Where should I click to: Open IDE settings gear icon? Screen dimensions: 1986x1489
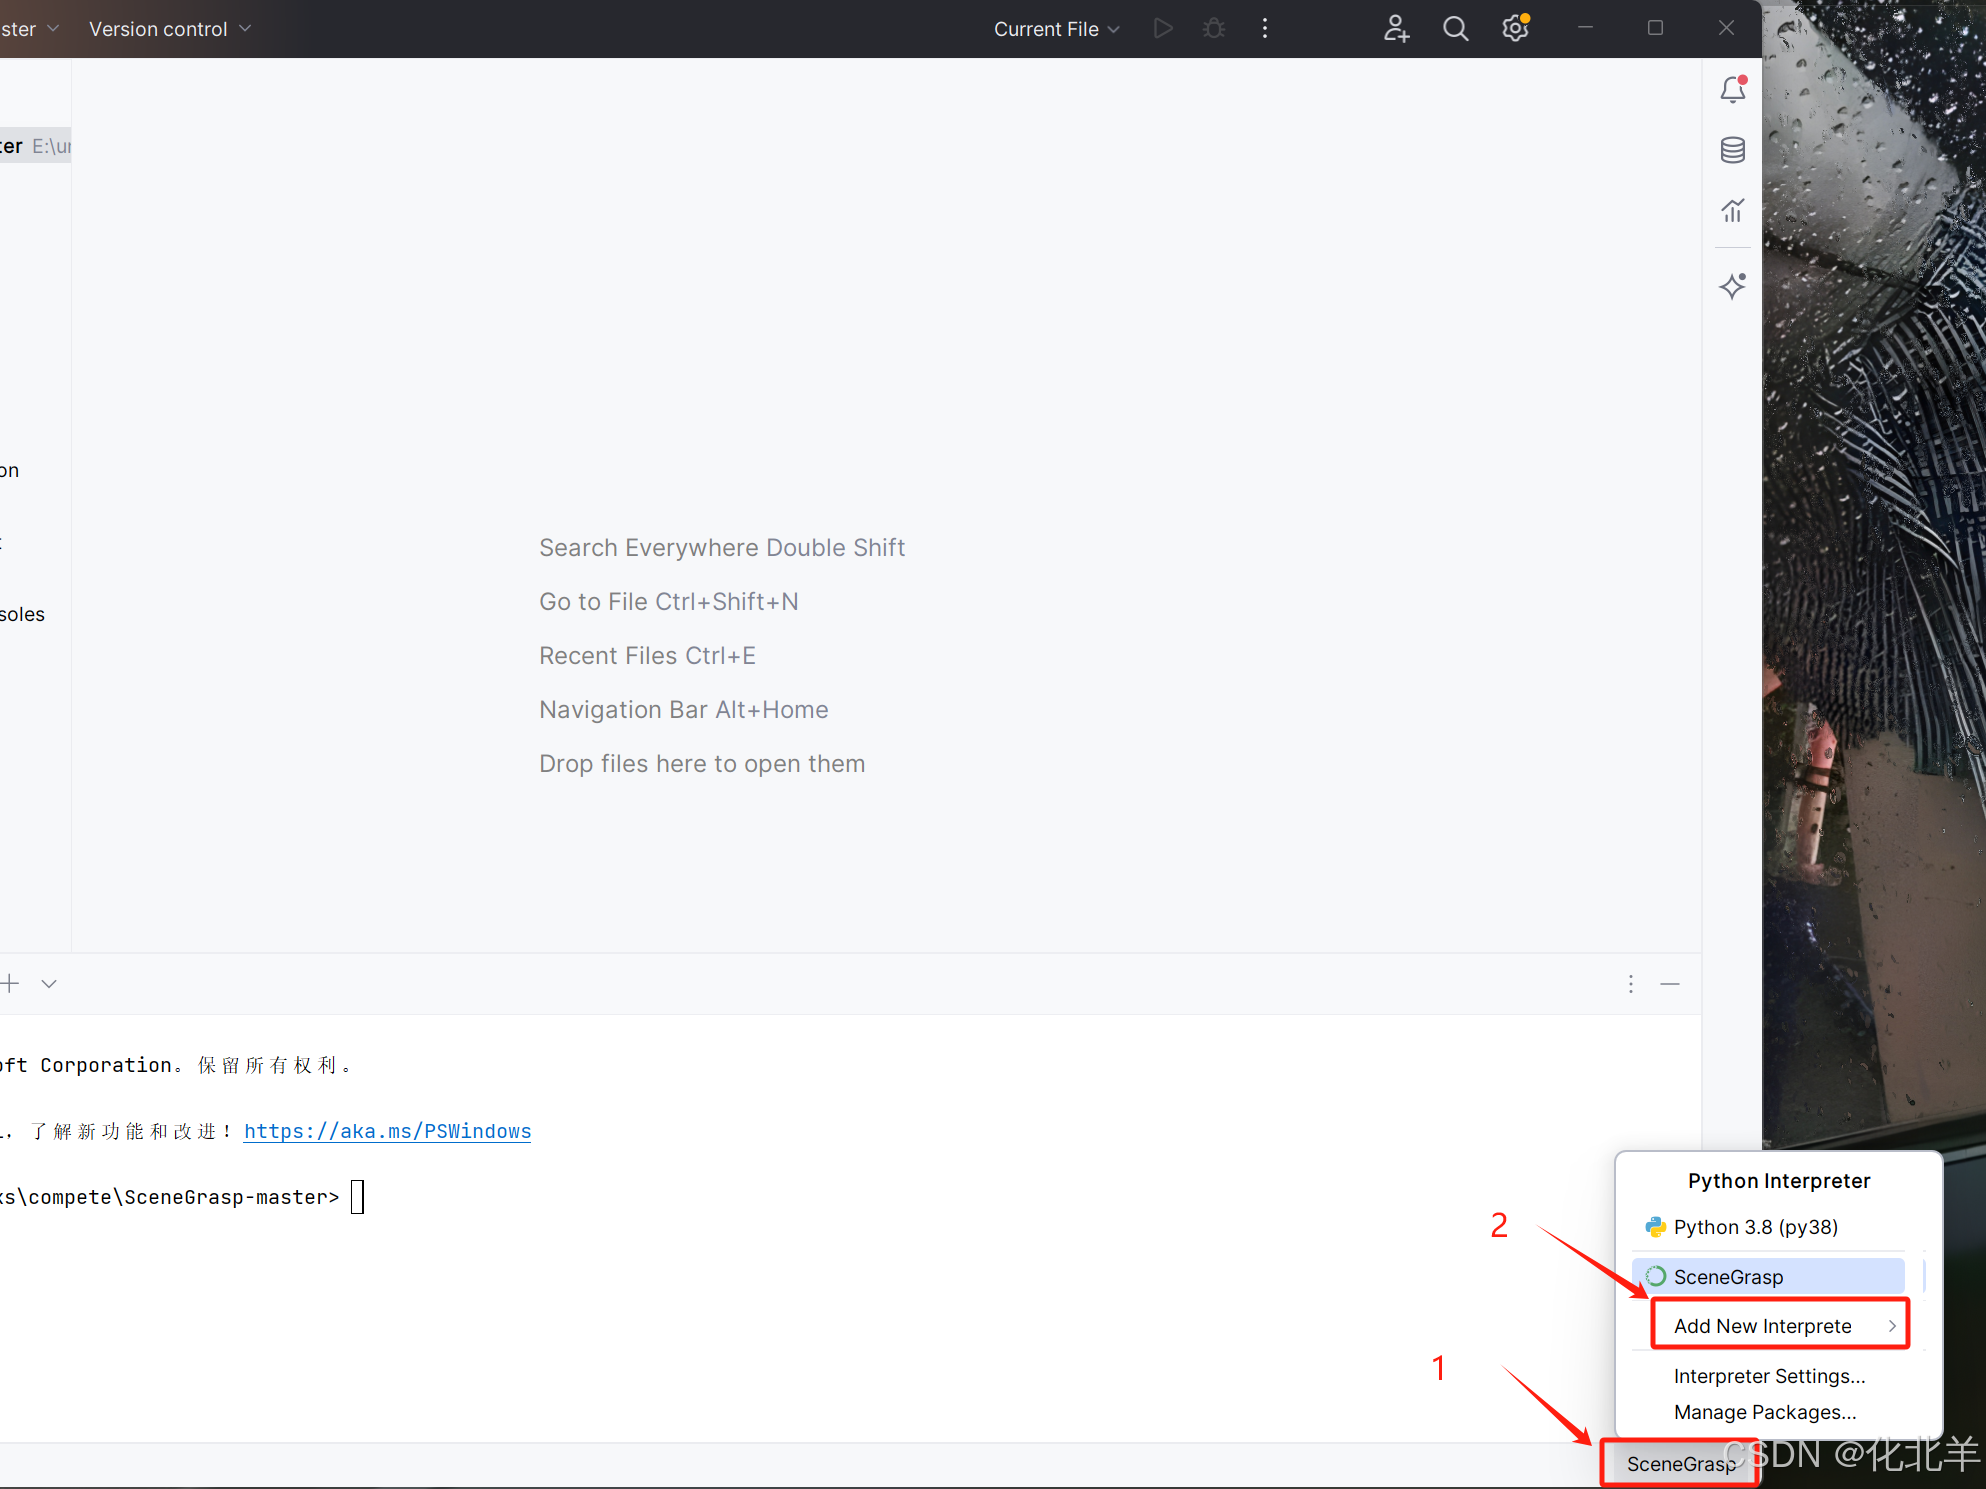(1515, 29)
